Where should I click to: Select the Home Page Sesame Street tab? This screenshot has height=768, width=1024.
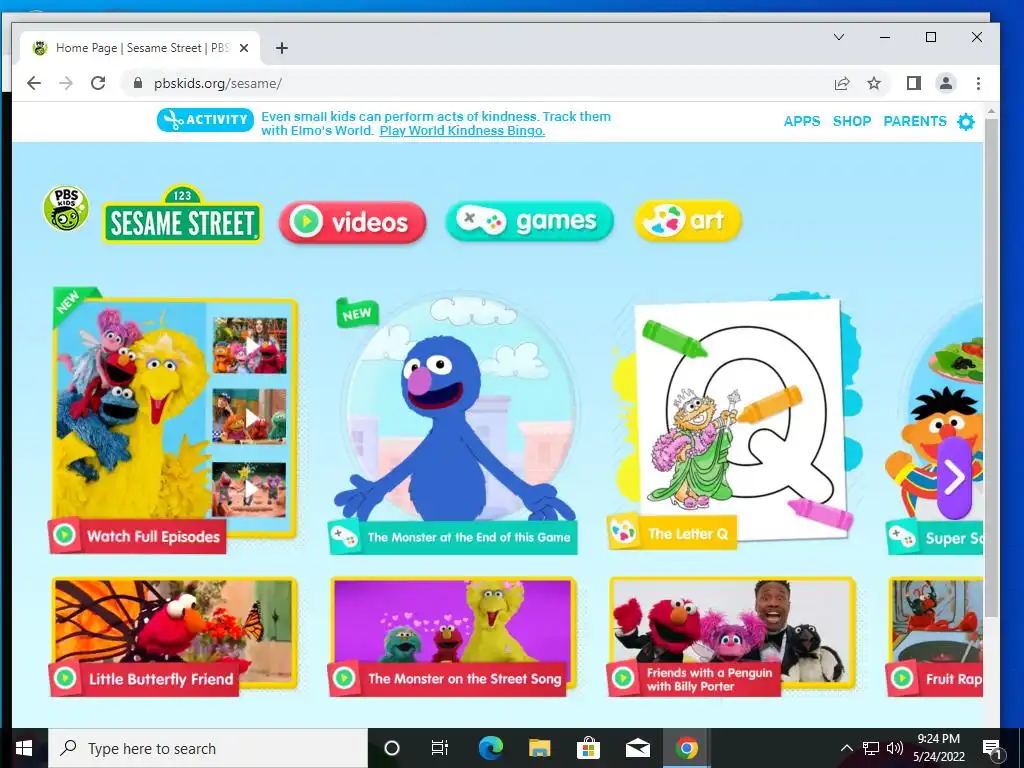[140, 48]
